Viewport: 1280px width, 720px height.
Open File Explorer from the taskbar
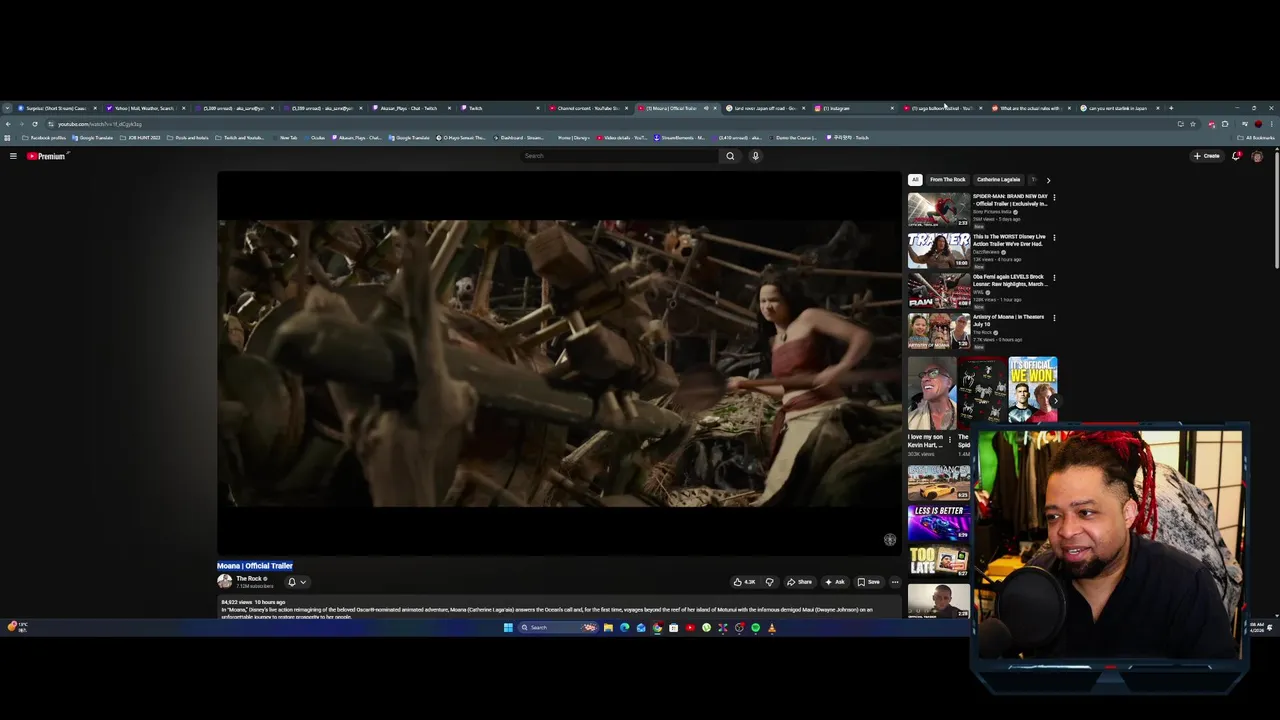click(x=608, y=628)
